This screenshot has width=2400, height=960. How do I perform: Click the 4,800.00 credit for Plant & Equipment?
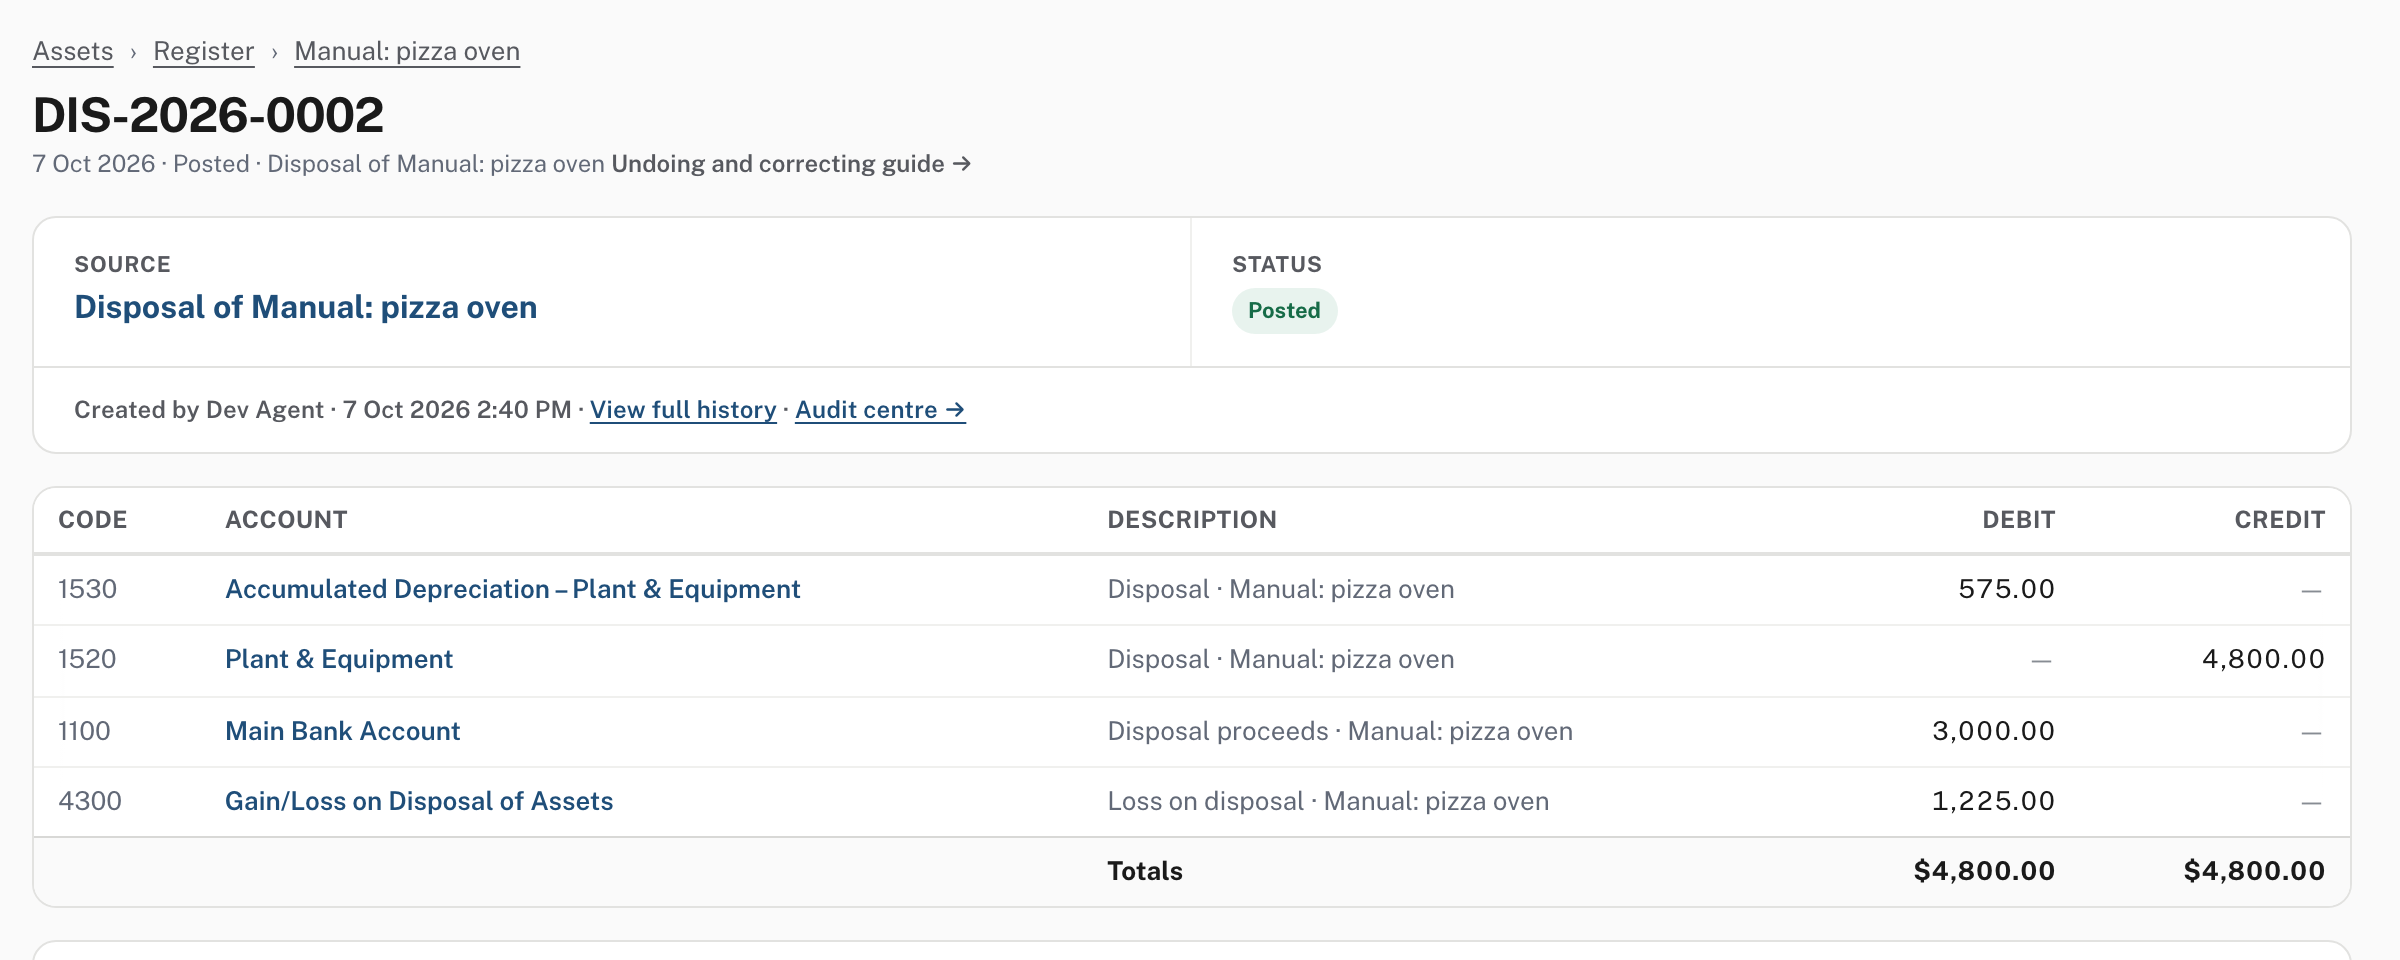point(2263,659)
